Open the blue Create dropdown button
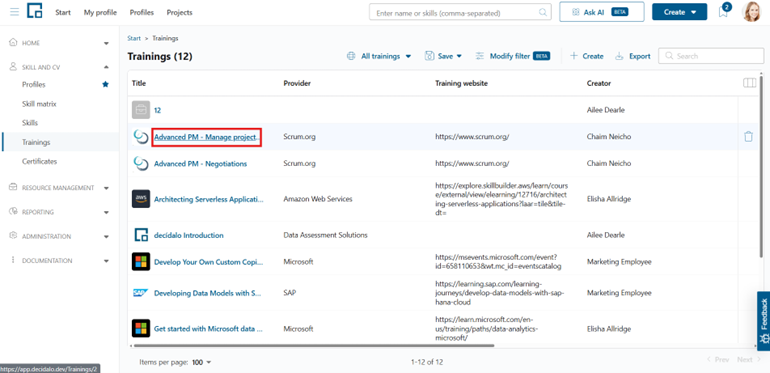Viewport: 770px width, 373px height. tap(679, 12)
